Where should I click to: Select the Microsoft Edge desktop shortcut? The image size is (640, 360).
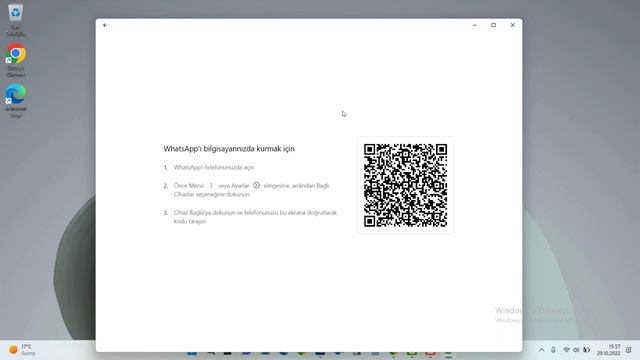pos(16,101)
